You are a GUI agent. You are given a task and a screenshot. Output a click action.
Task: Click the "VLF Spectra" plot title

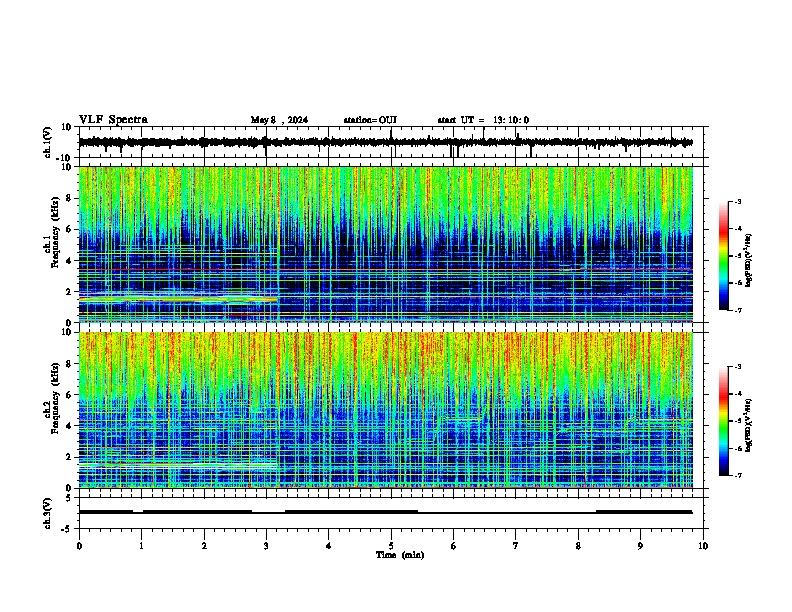point(113,119)
